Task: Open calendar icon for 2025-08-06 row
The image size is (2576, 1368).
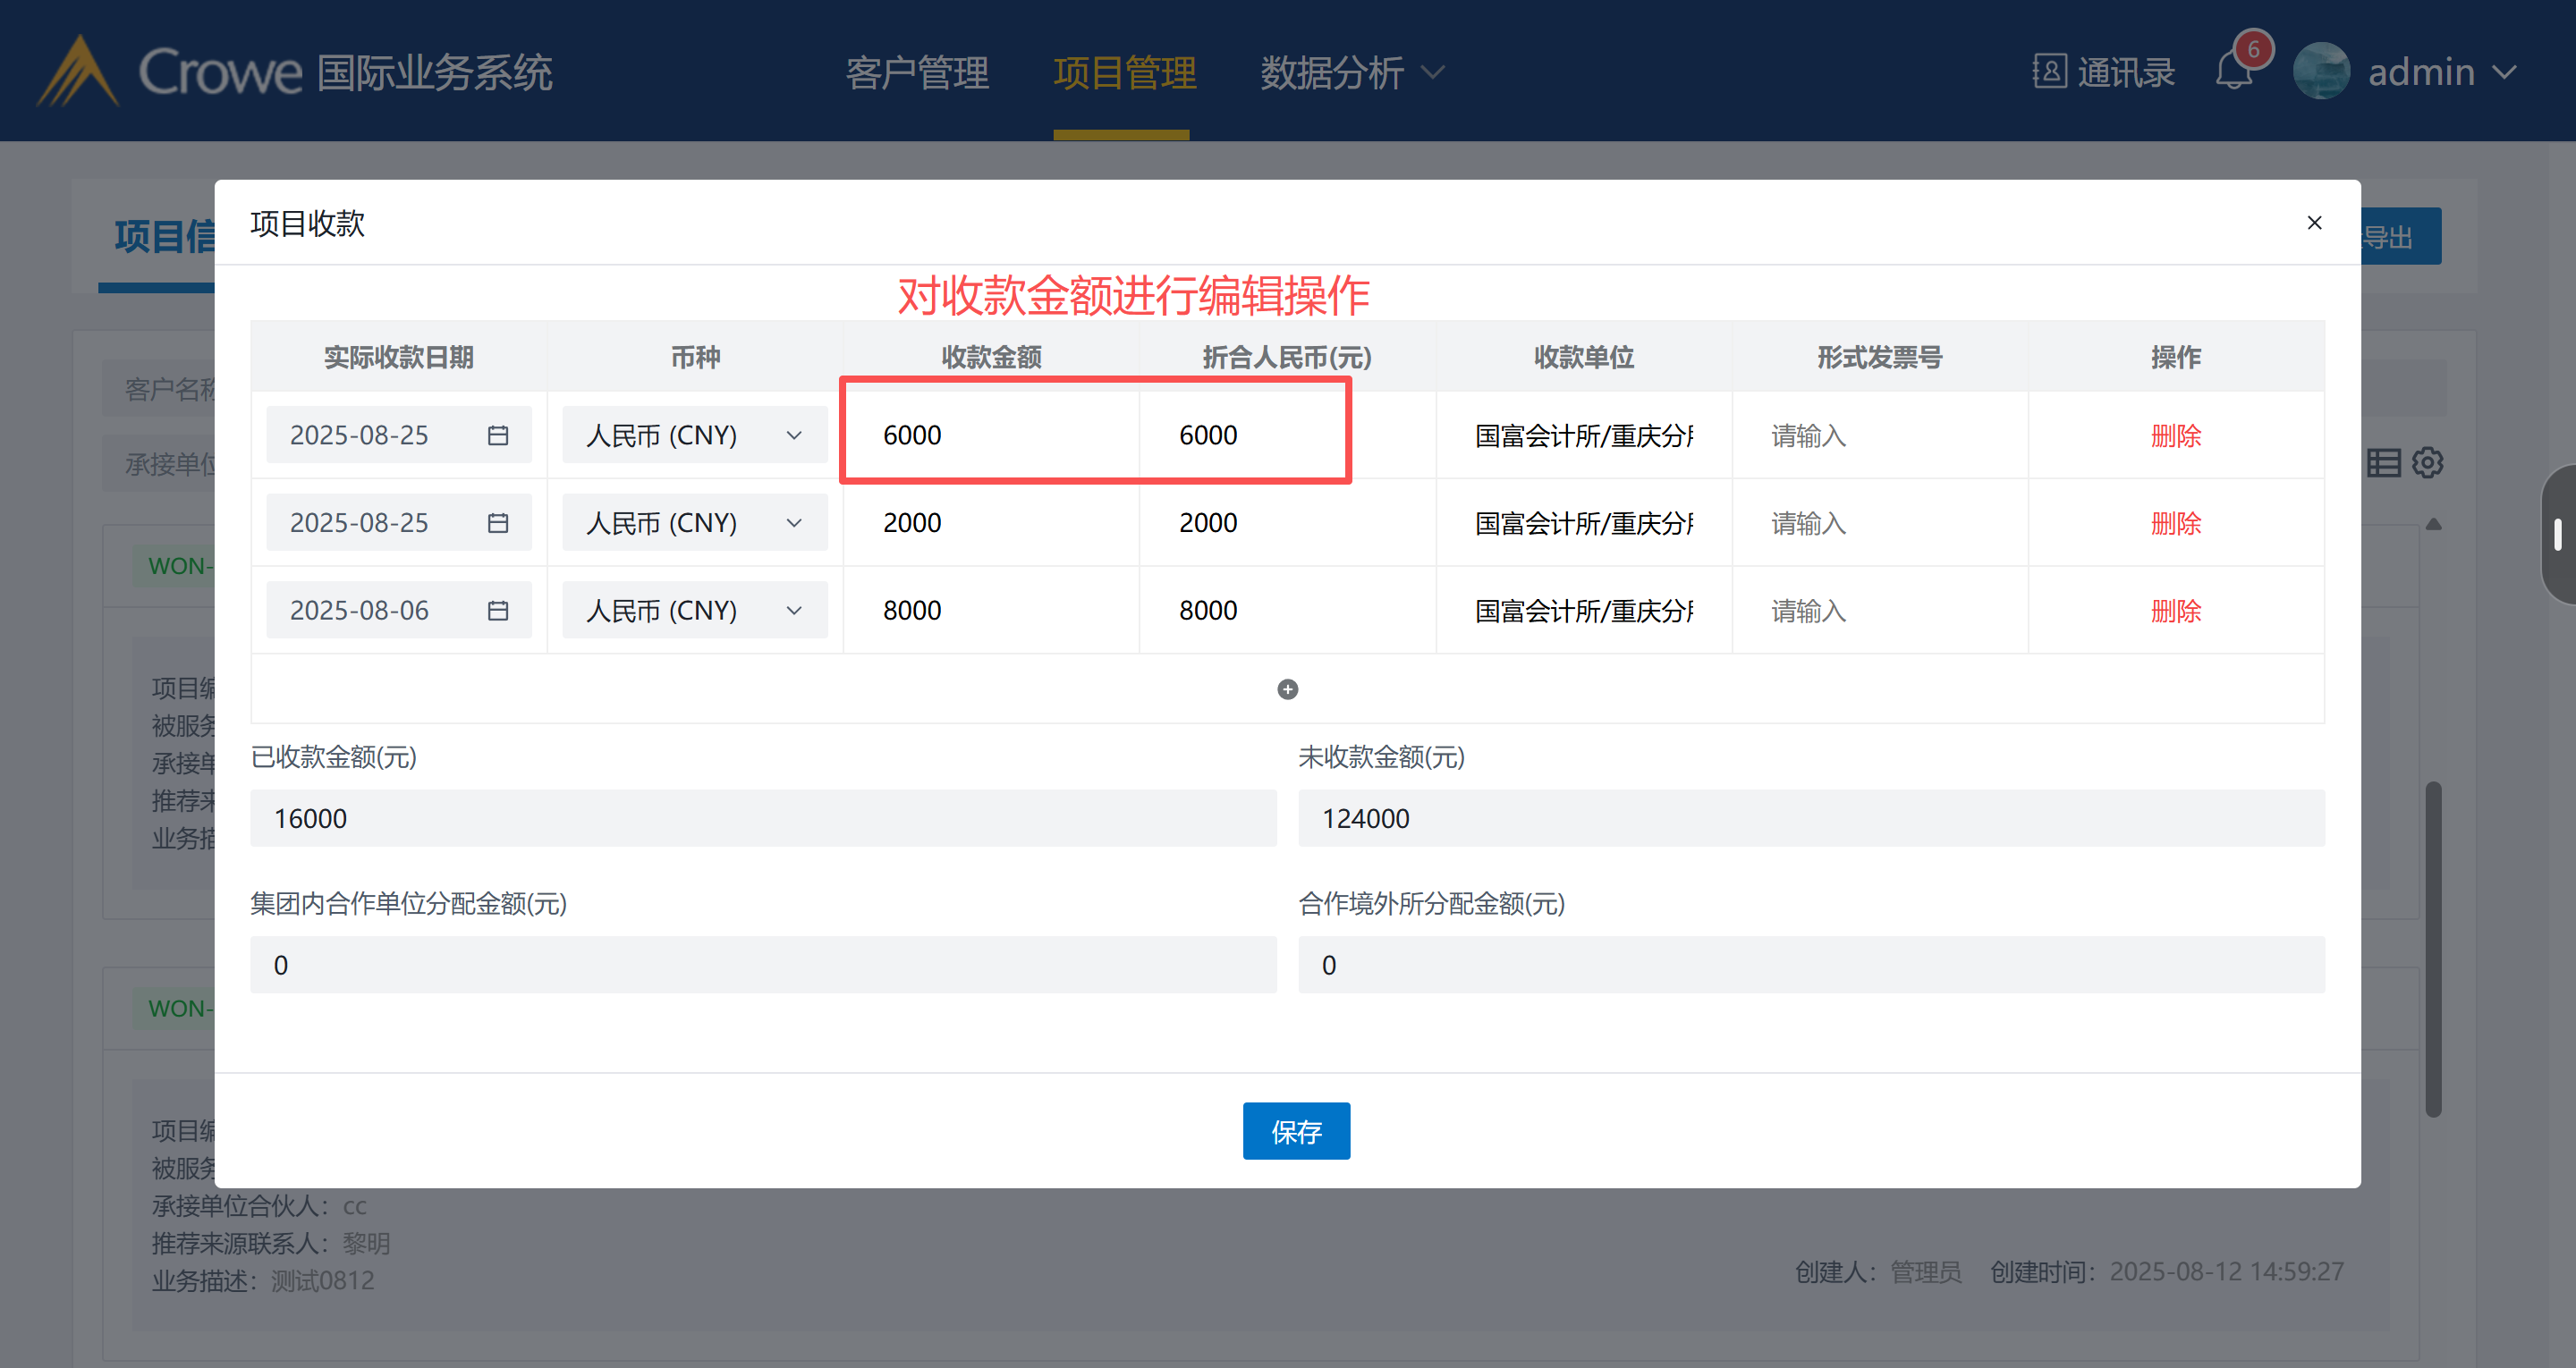Action: (x=498, y=610)
